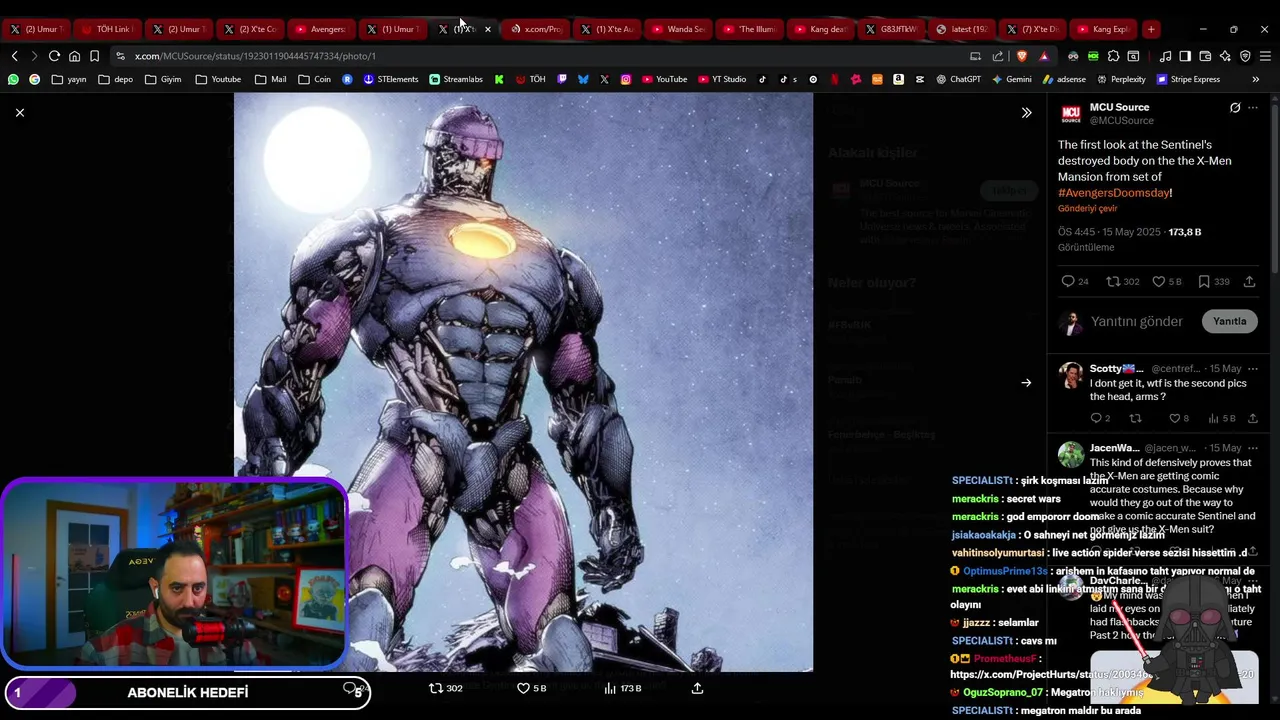Switch to the latest (19... tab
The image size is (1280, 720).
point(962,29)
